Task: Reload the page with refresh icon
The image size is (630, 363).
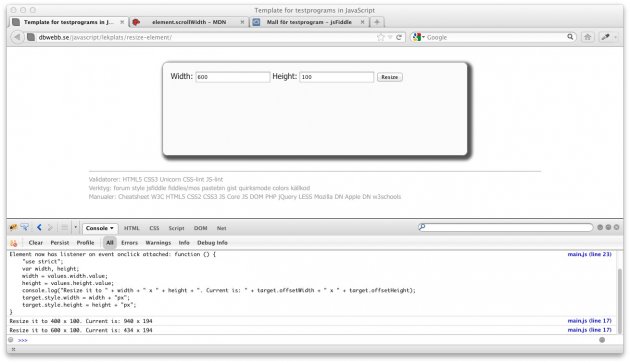Action: [x=399, y=37]
